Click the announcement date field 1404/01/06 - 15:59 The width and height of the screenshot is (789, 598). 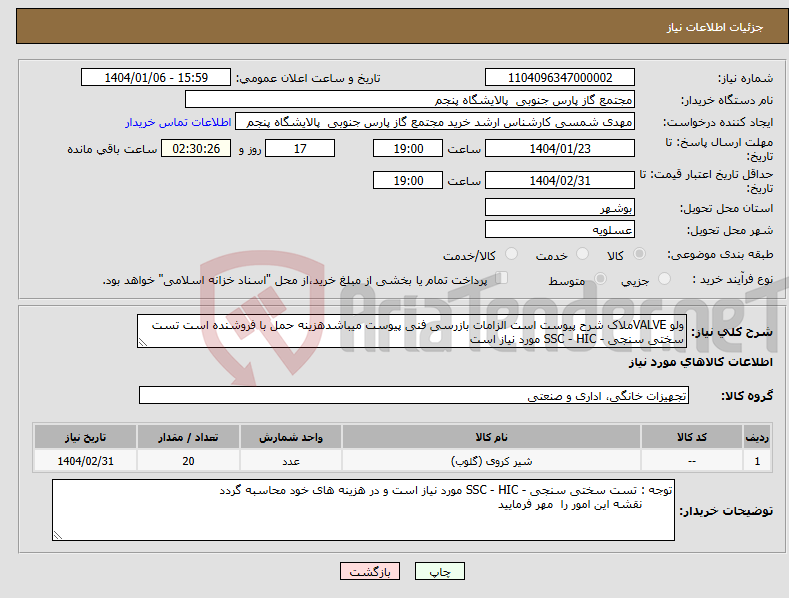pyautogui.click(x=156, y=78)
